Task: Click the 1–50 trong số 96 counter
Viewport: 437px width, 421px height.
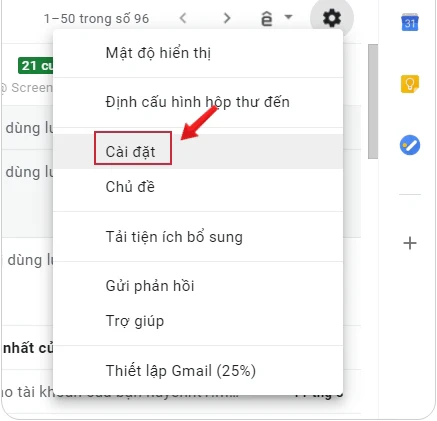Action: (x=96, y=19)
